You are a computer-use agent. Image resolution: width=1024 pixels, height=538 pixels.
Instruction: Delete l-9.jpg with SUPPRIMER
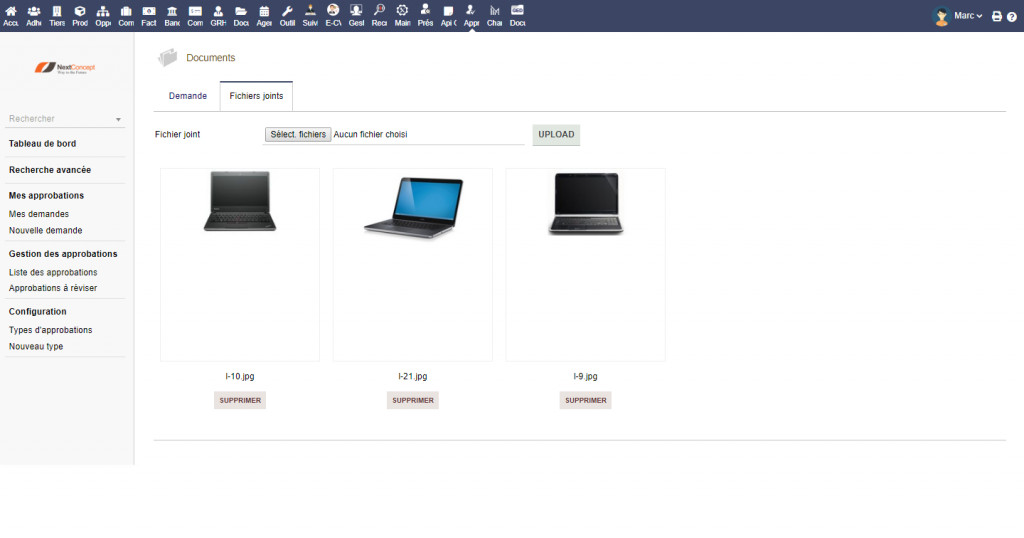tap(586, 400)
